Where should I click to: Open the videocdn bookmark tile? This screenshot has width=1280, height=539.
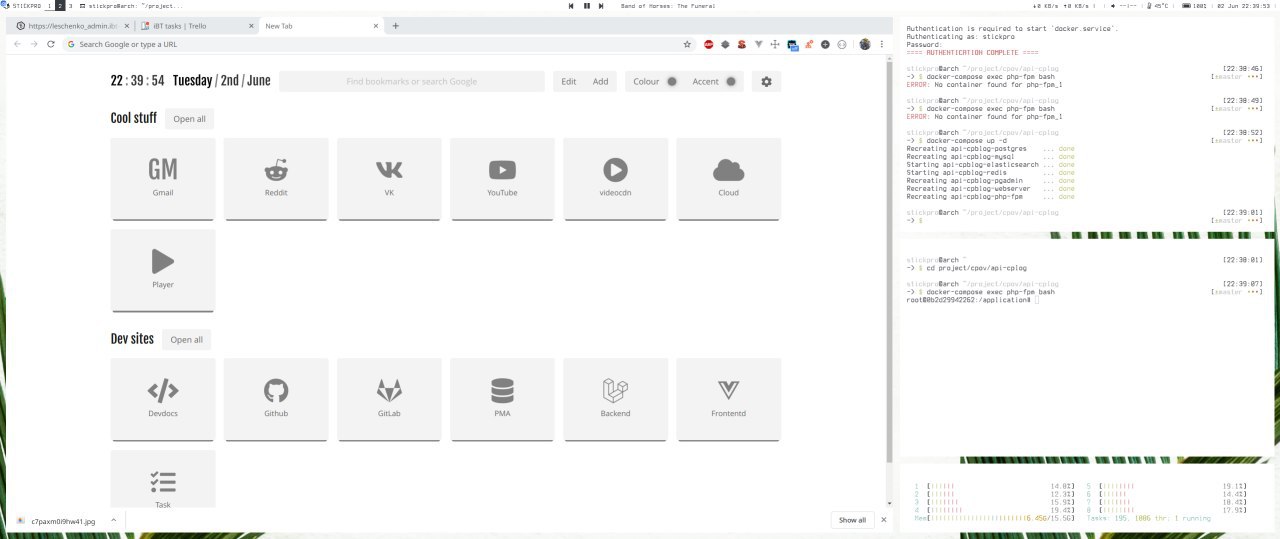pyautogui.click(x=615, y=178)
